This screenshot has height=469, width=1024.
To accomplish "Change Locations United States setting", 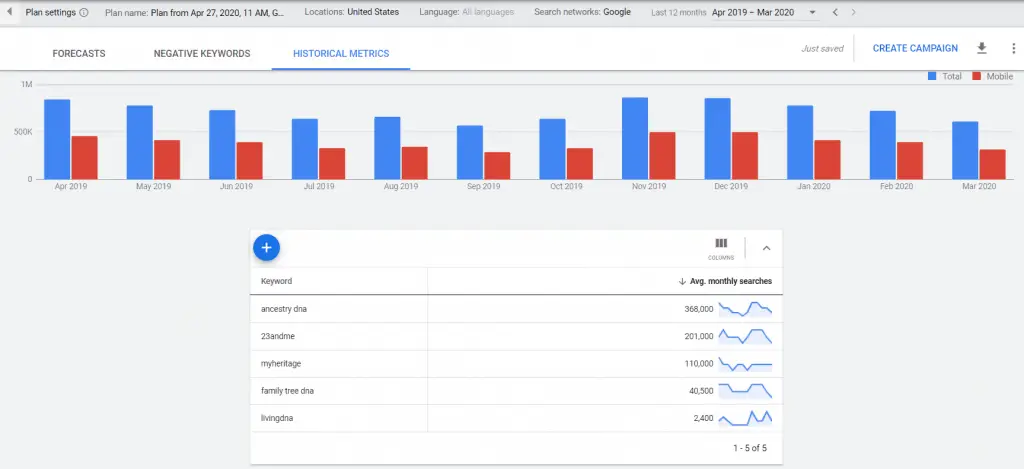I will pyautogui.click(x=351, y=12).
